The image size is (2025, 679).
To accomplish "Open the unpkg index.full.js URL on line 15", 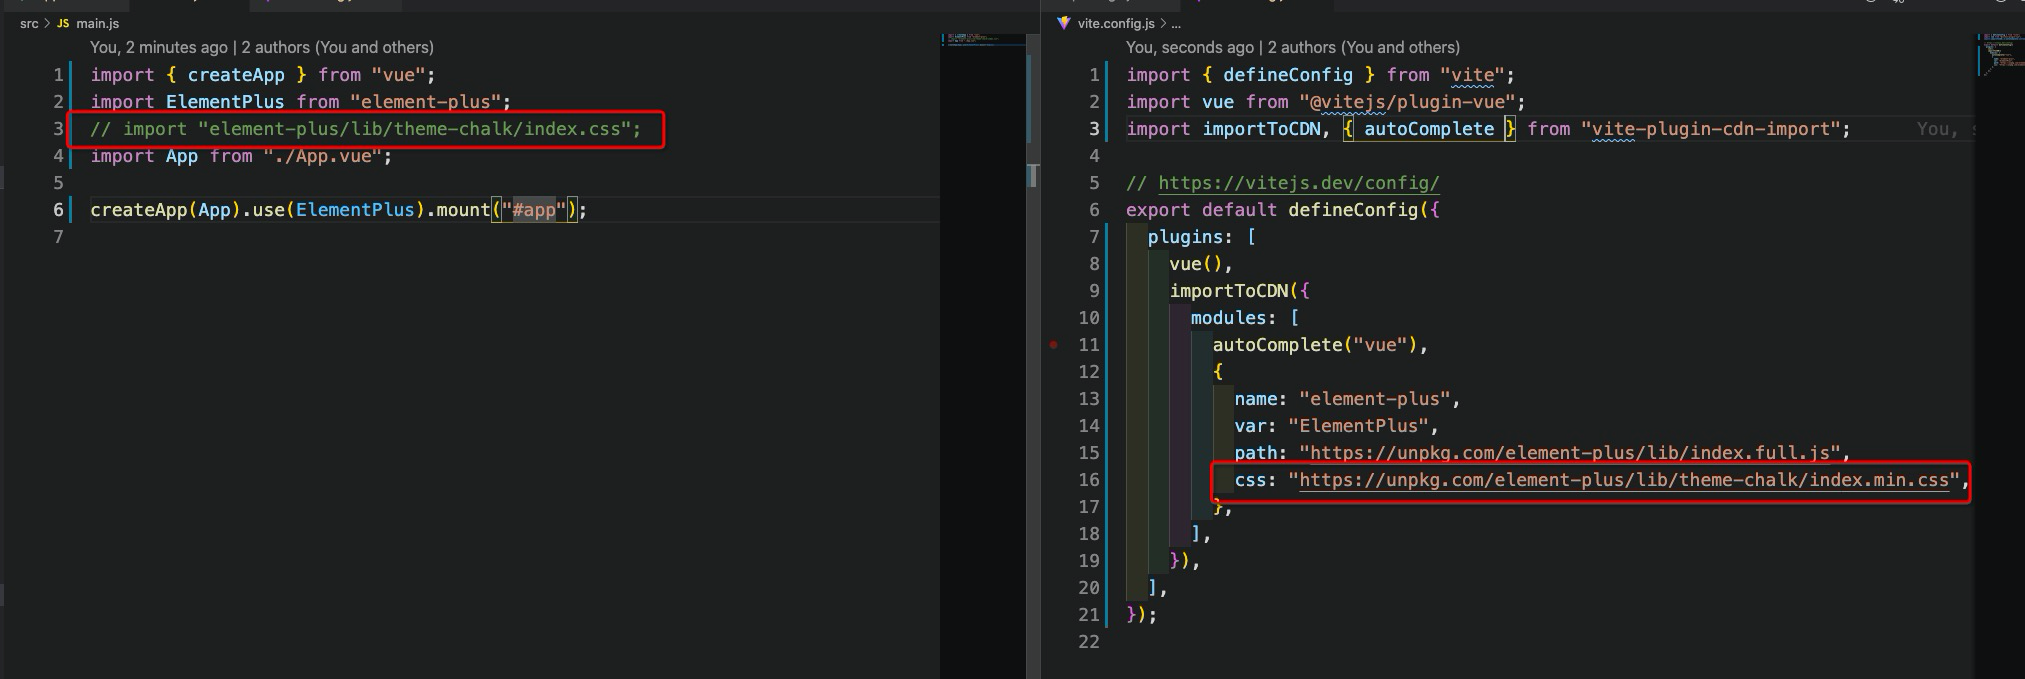I will tap(1570, 453).
